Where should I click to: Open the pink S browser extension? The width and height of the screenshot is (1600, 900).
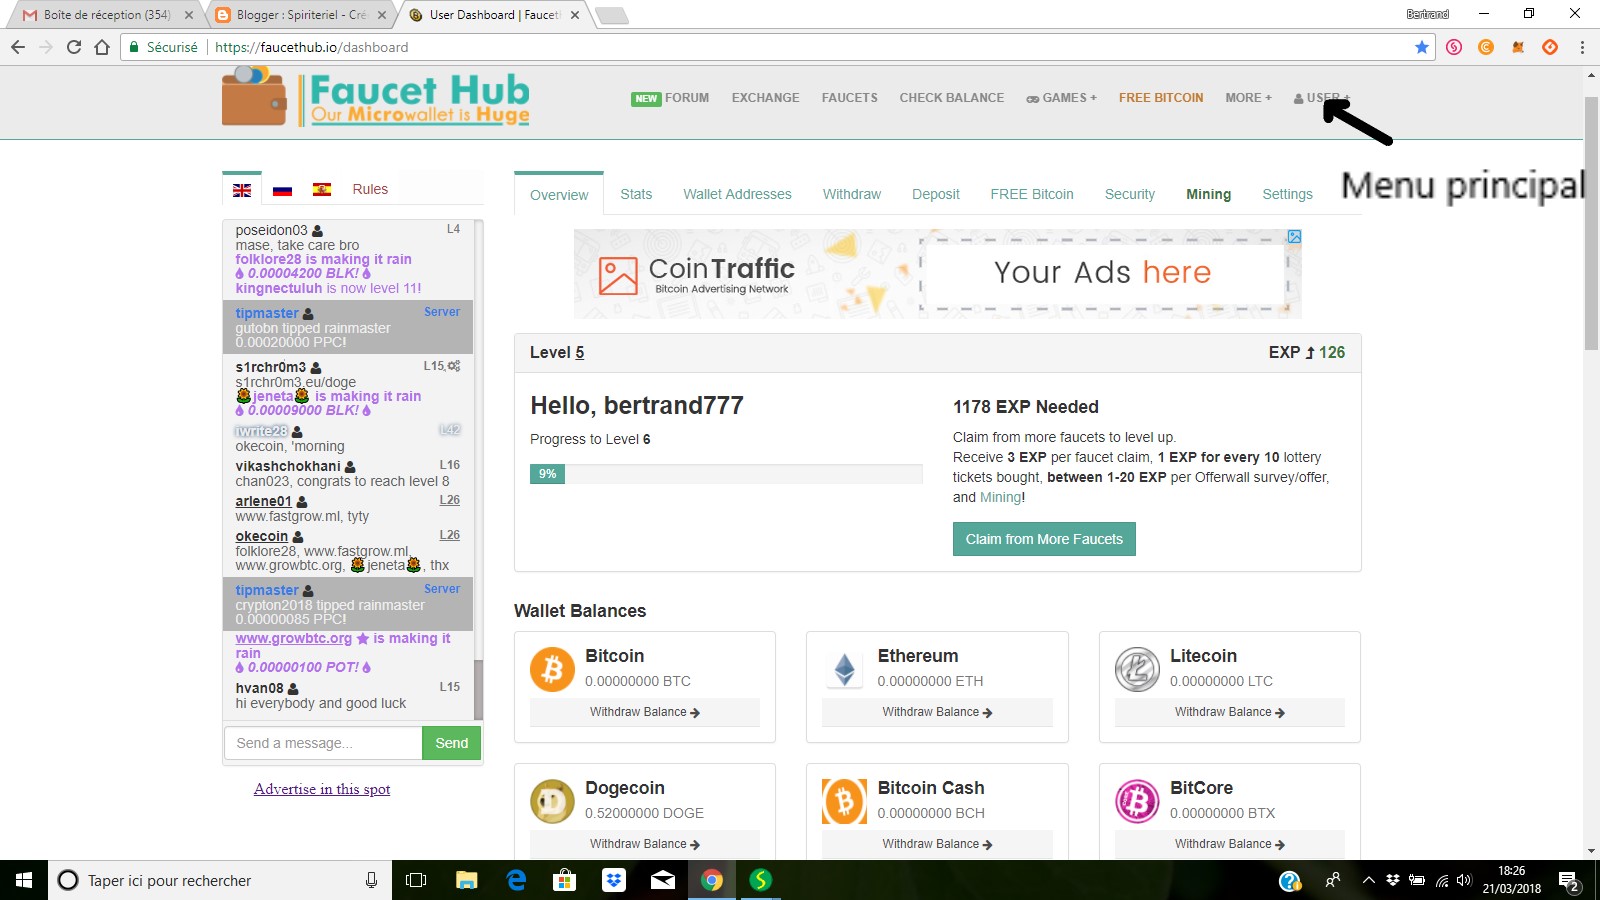pos(1454,47)
